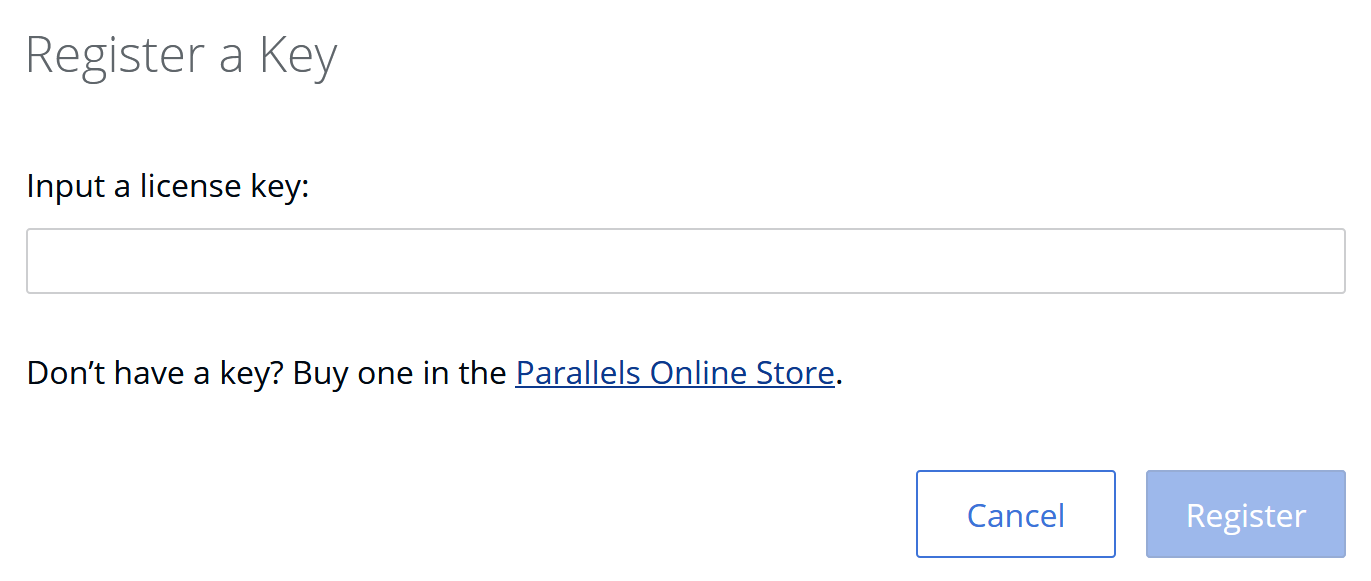Hit the white outlined Cancel button
This screenshot has width=1371, height=581.
click(1015, 514)
